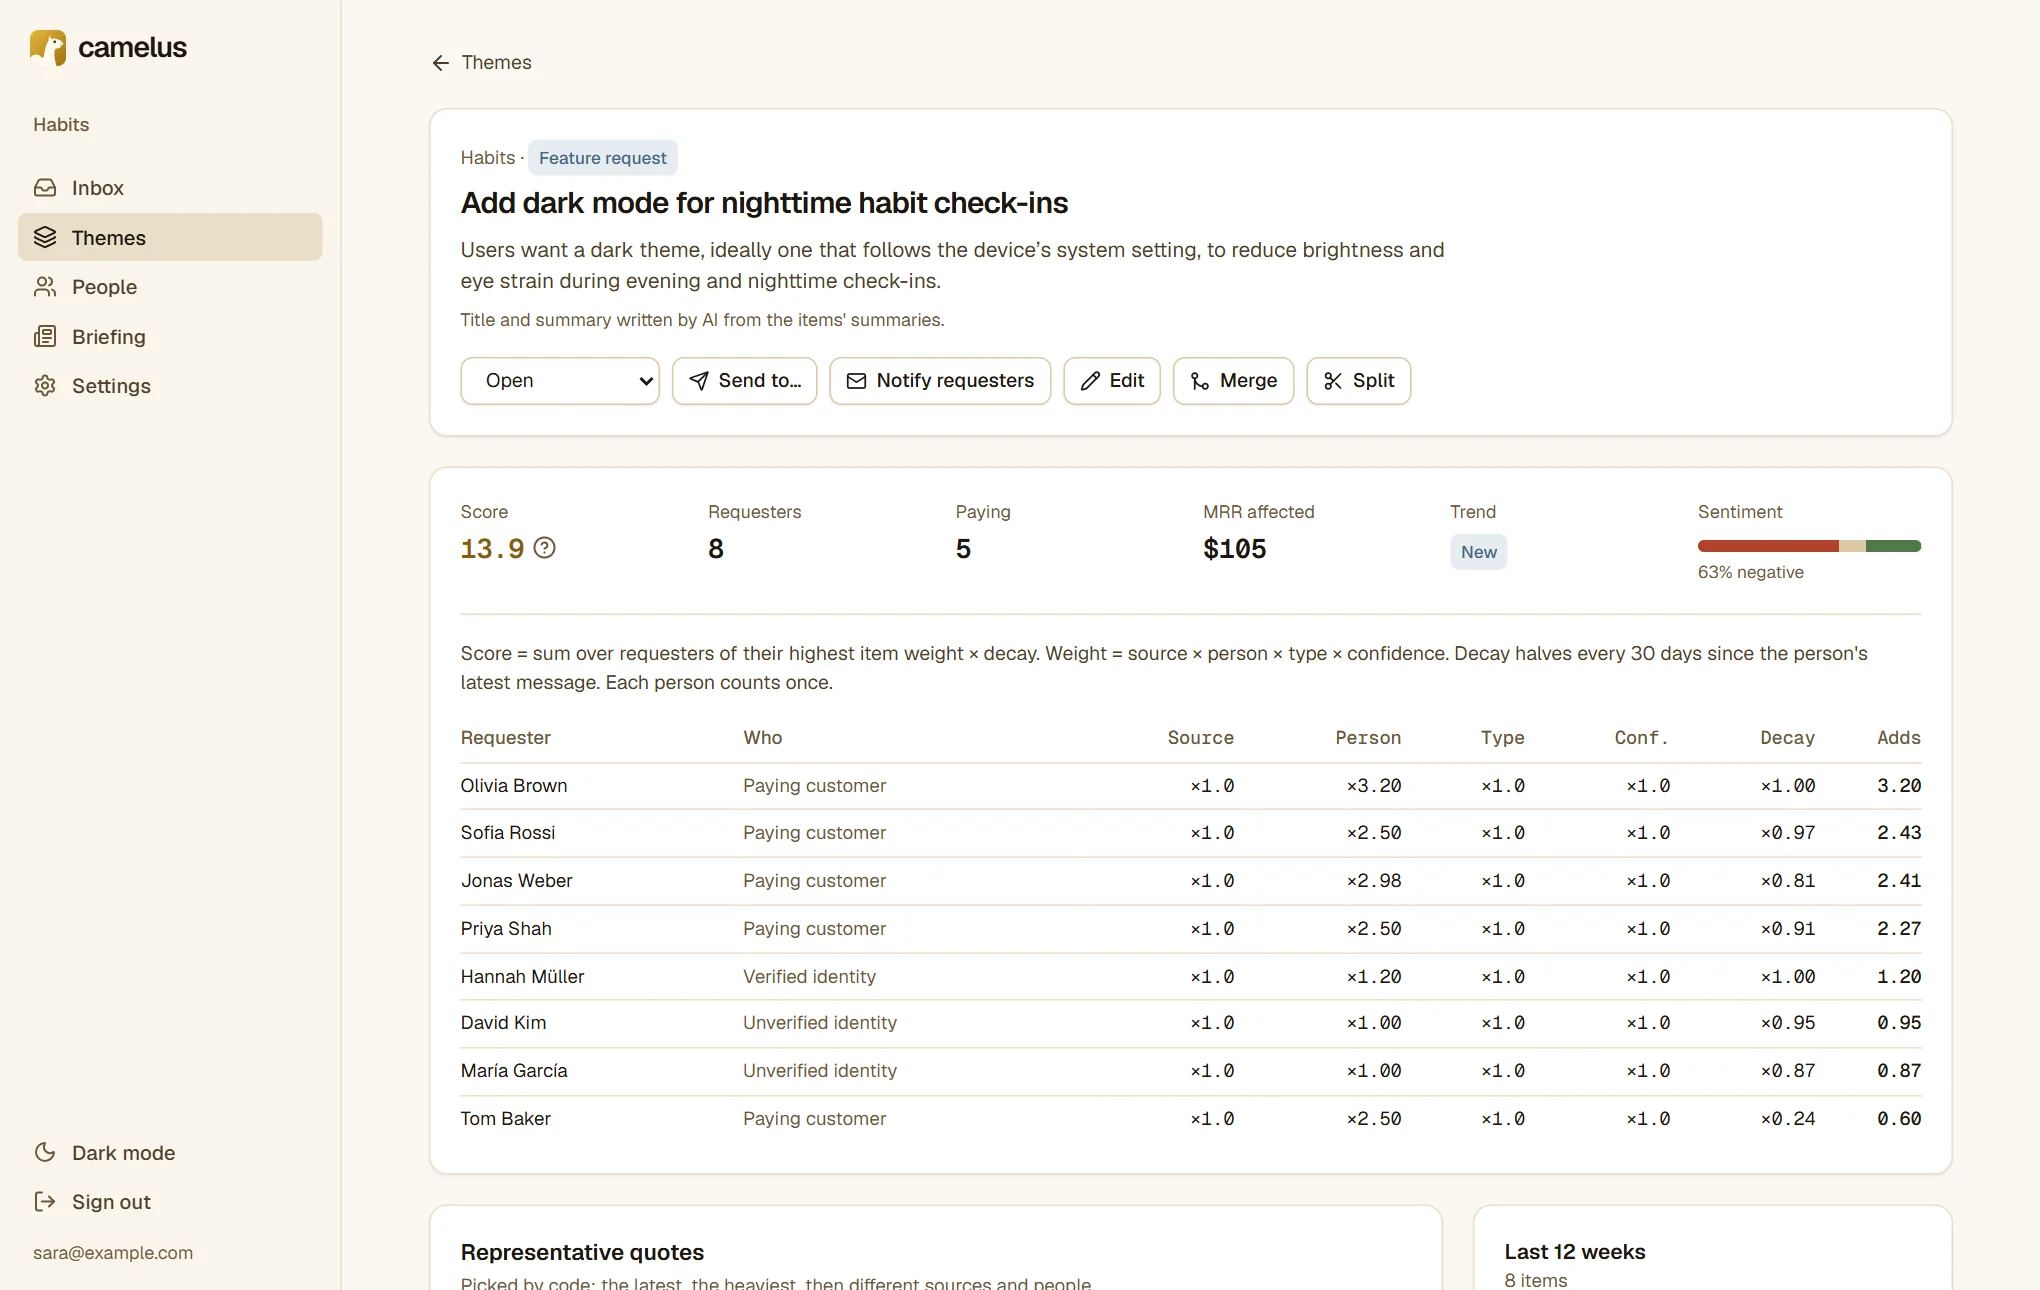Click the pencil icon in Edit
This screenshot has width=2040, height=1290.
(x=1090, y=381)
